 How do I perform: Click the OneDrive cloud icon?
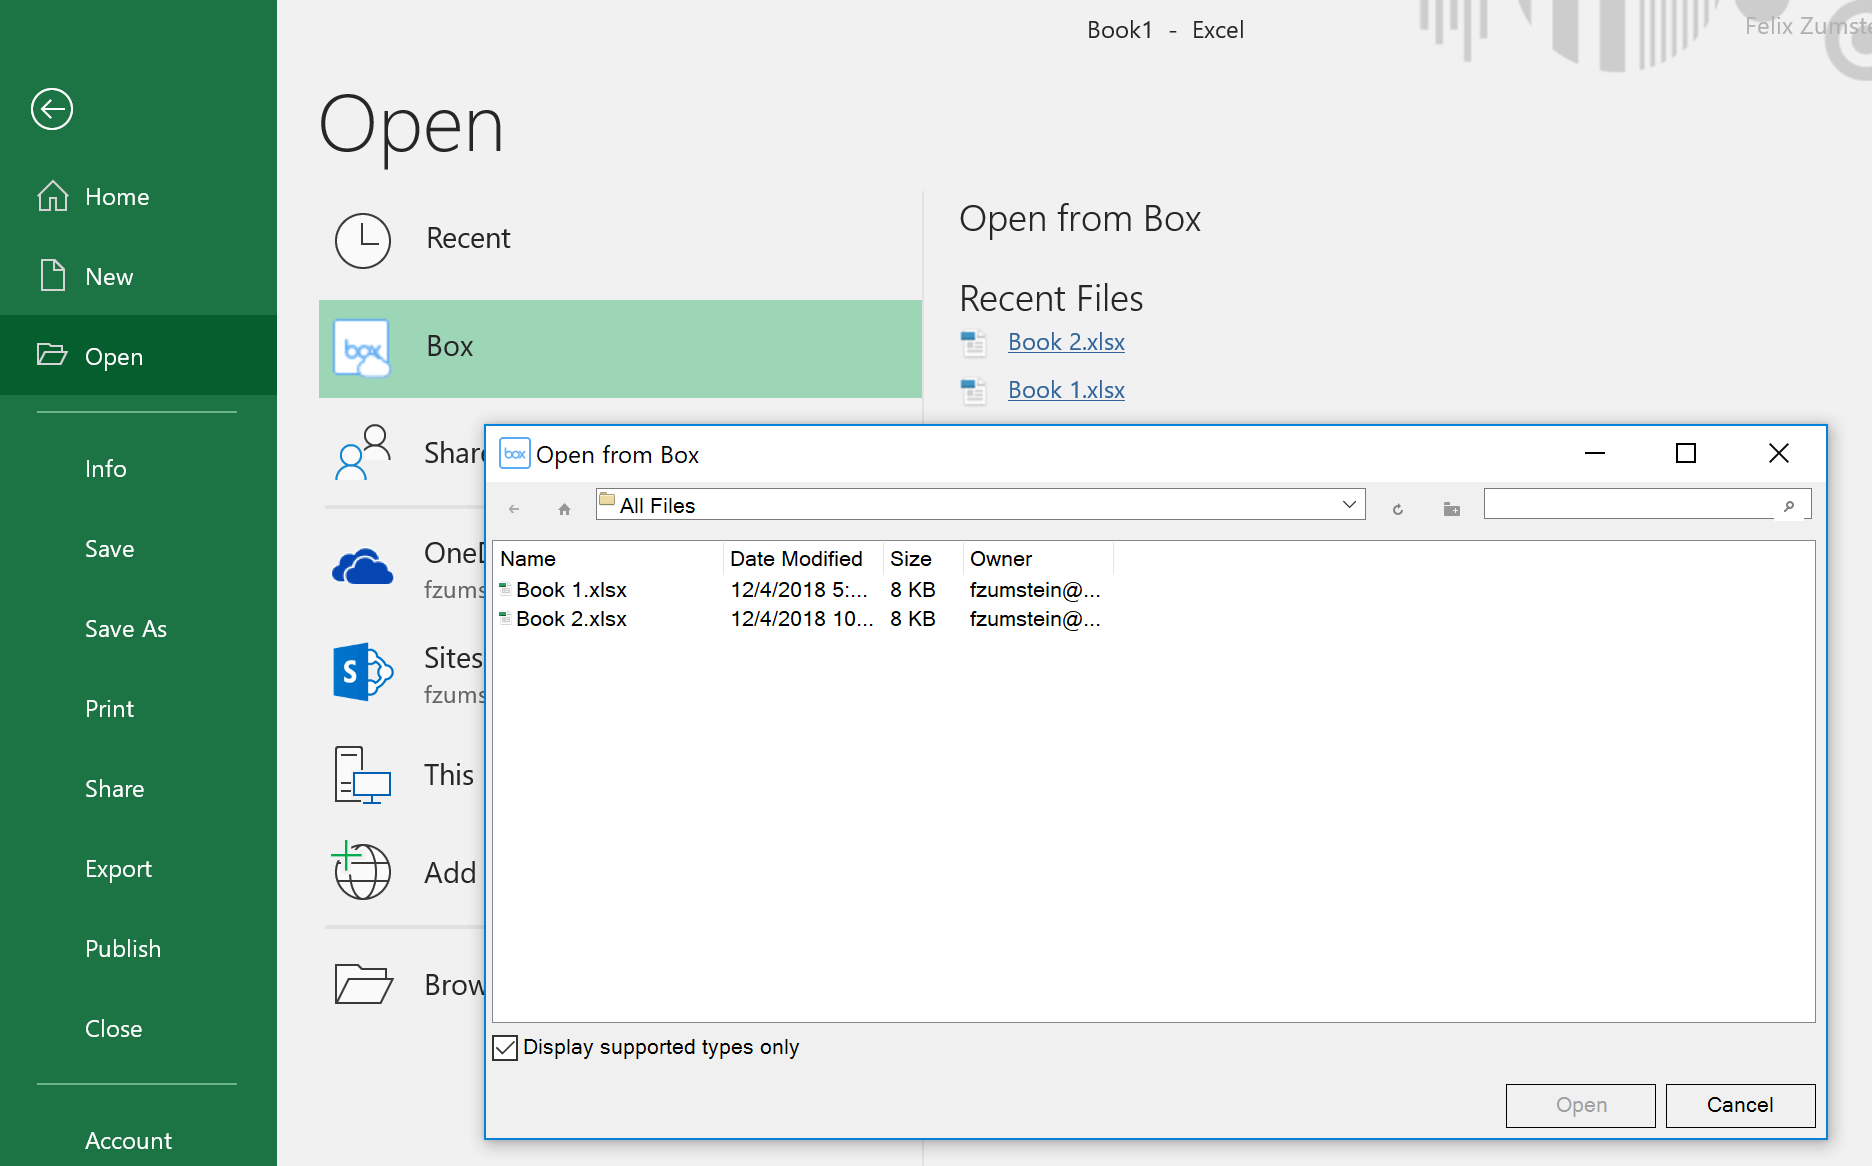point(362,568)
